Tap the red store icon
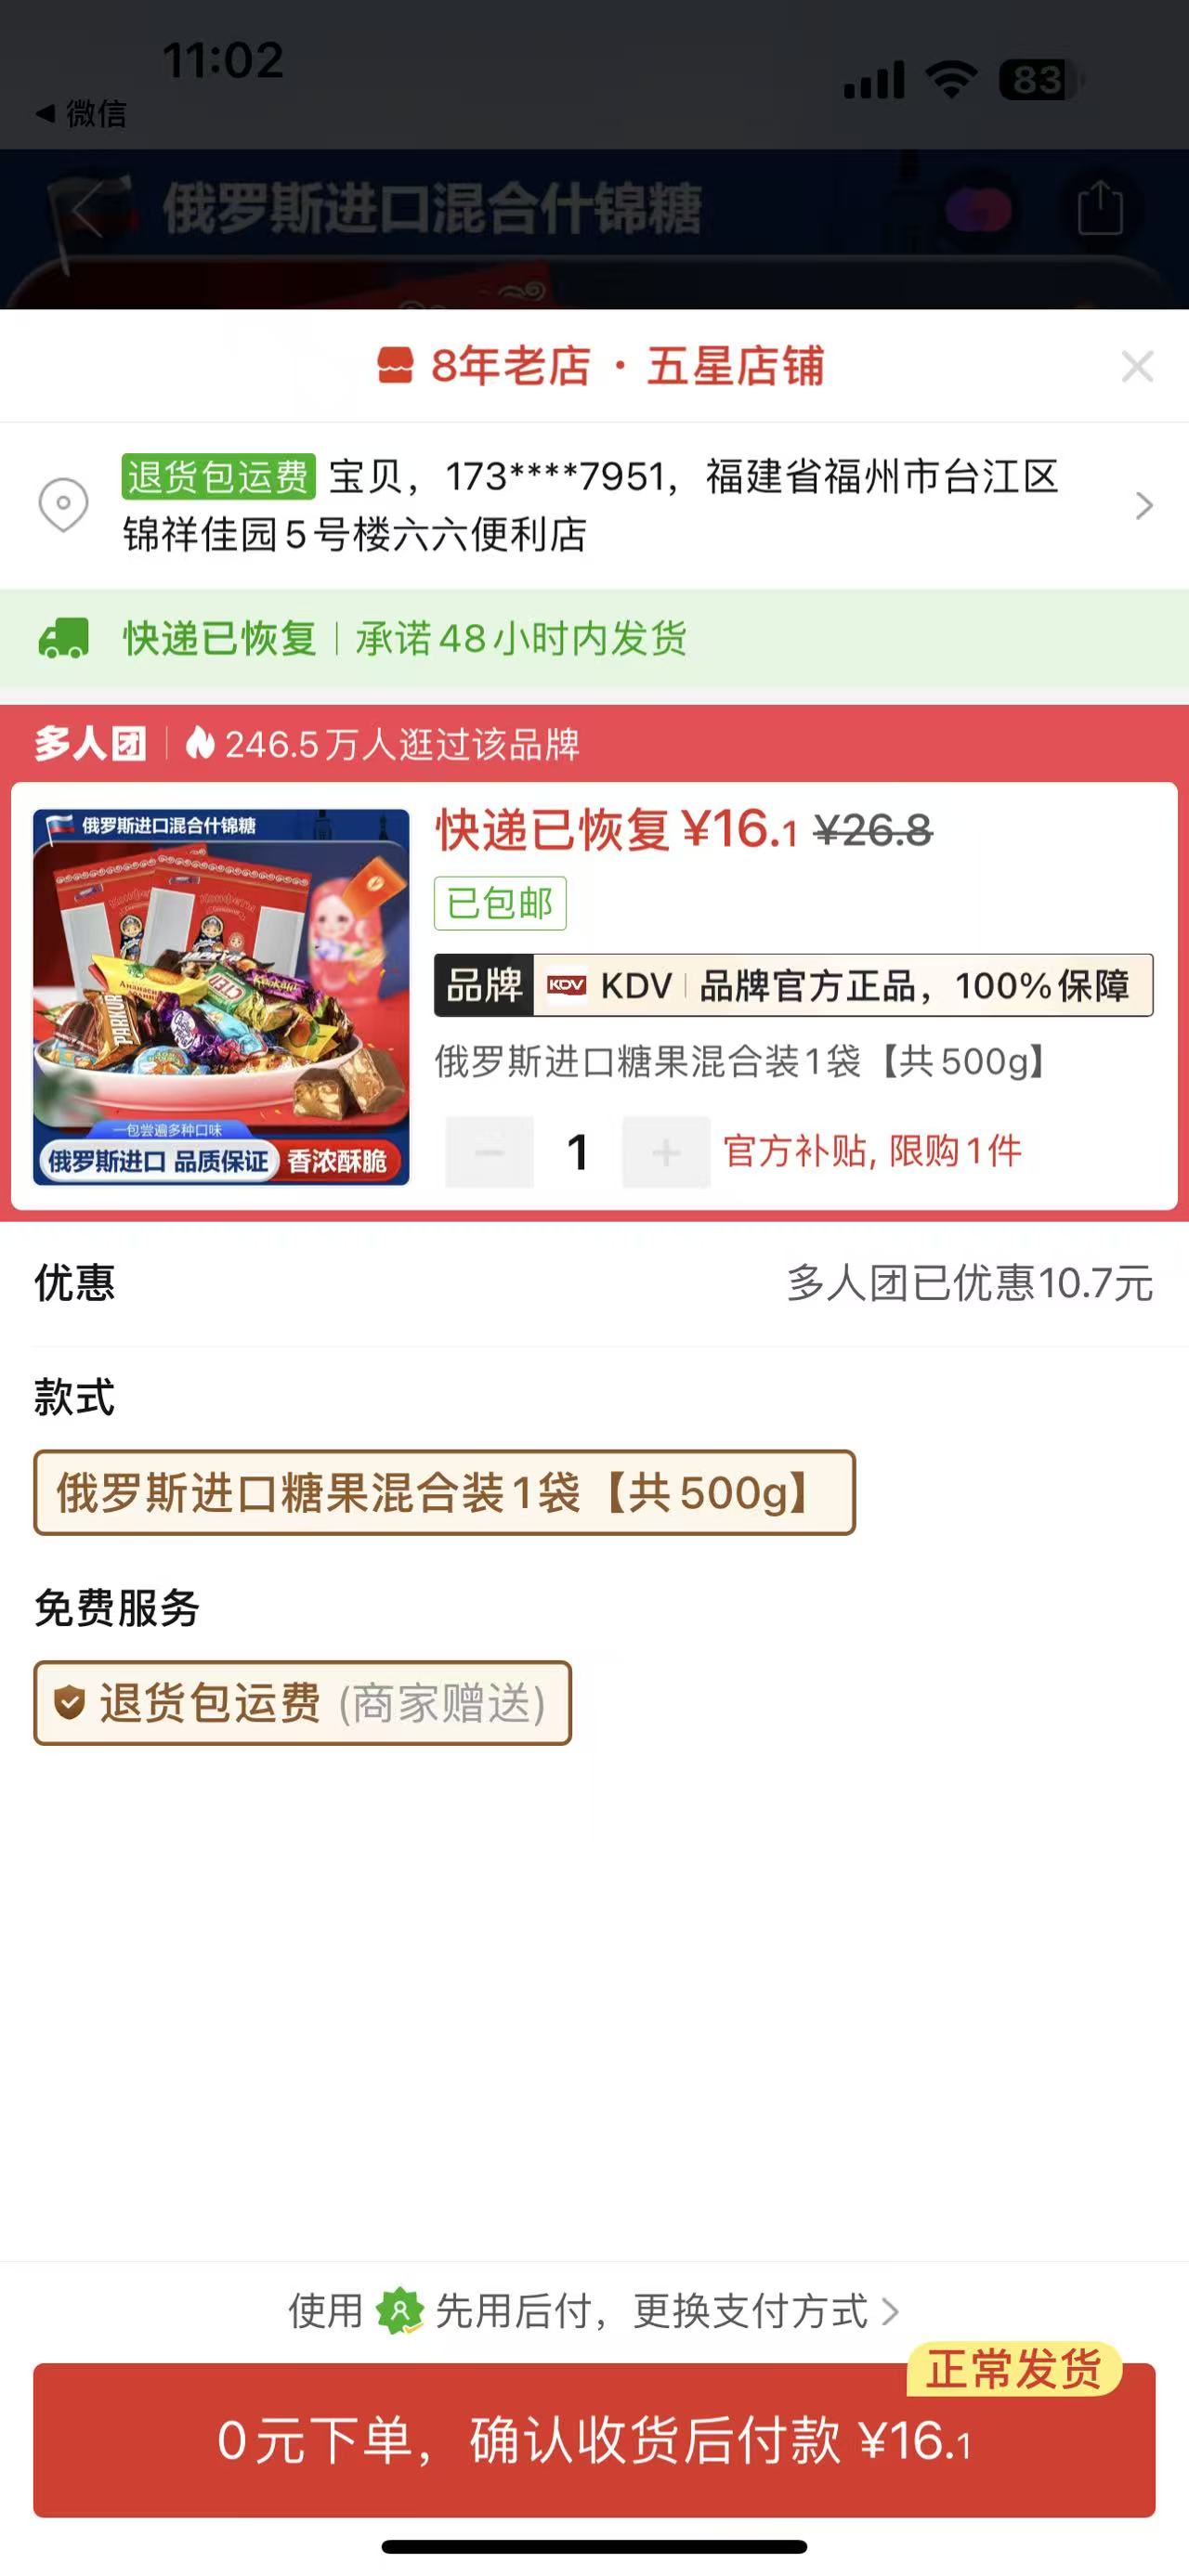The width and height of the screenshot is (1189, 2576). [395, 366]
